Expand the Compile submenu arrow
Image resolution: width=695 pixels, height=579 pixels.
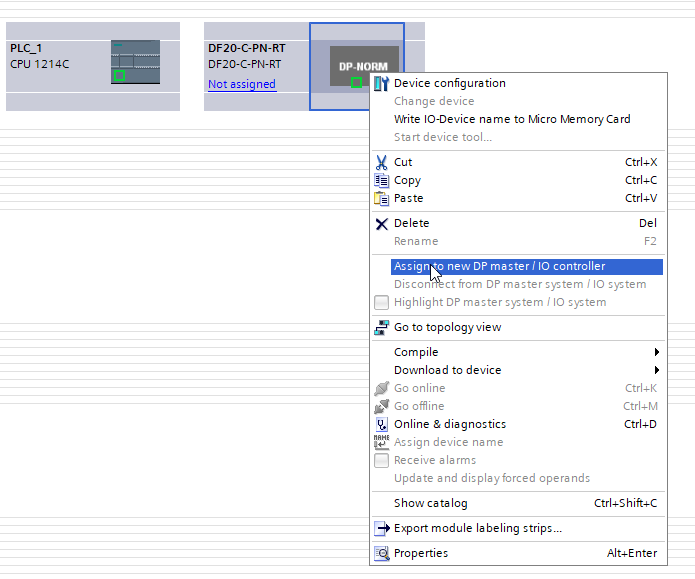[x=656, y=352]
